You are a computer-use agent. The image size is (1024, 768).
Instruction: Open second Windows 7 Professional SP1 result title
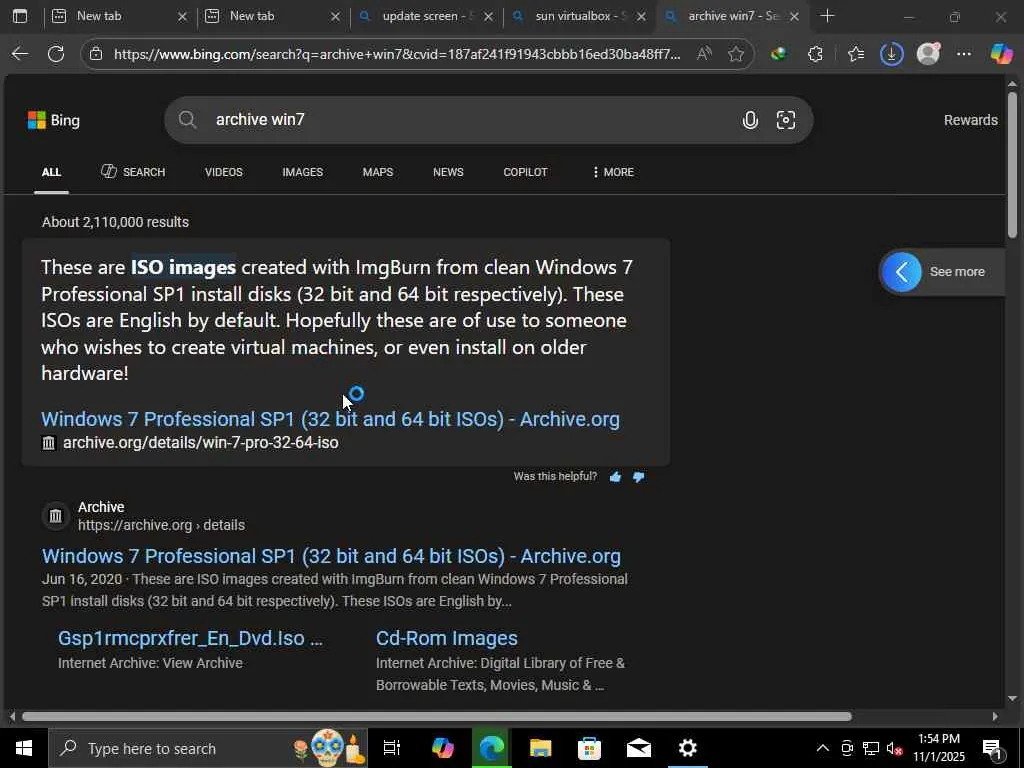point(331,556)
